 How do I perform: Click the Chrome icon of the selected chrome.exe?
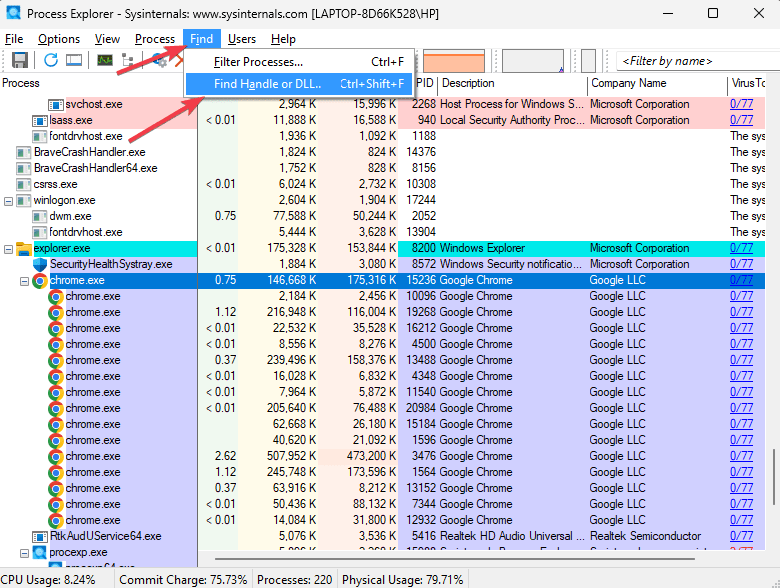pos(40,281)
